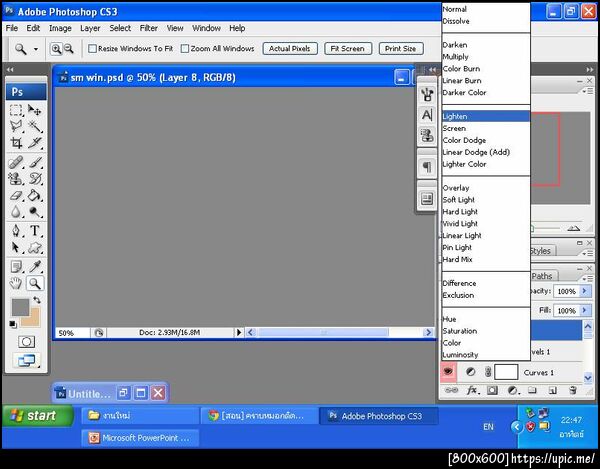Screen dimensions: 600x469
Task: Click the Zoom In icon in options bar
Action: (56, 49)
